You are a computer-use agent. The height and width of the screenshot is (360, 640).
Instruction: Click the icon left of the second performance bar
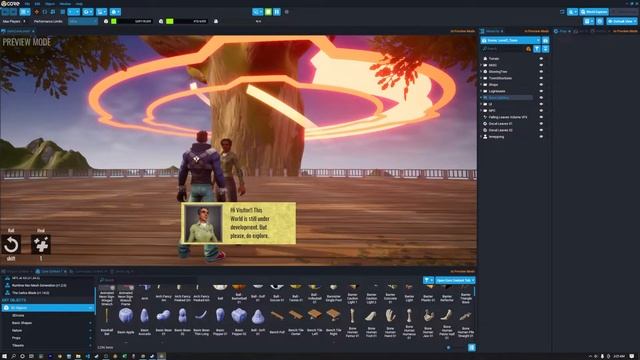pos(161,21)
